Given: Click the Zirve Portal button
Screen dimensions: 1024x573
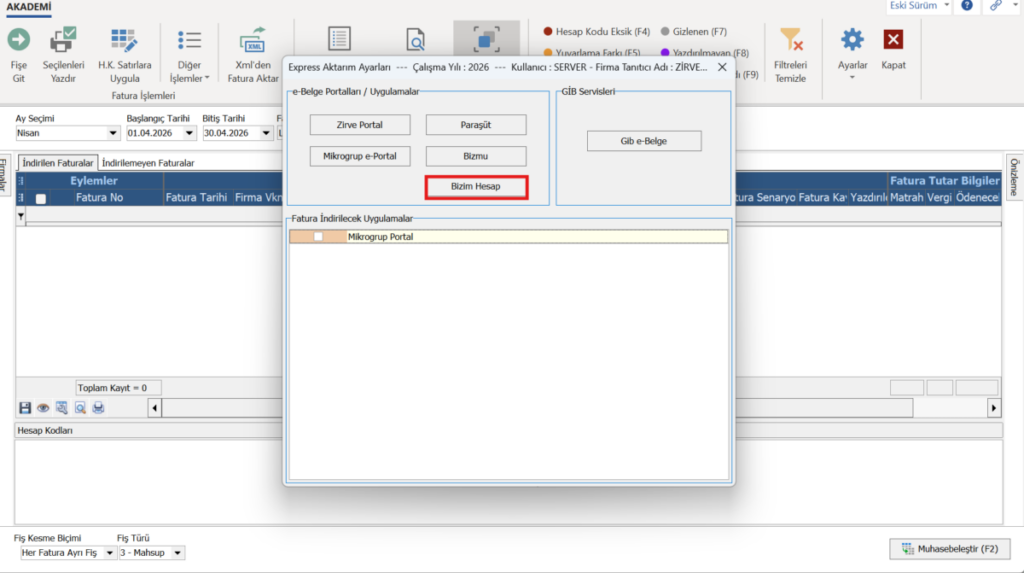Looking at the screenshot, I should [360, 125].
